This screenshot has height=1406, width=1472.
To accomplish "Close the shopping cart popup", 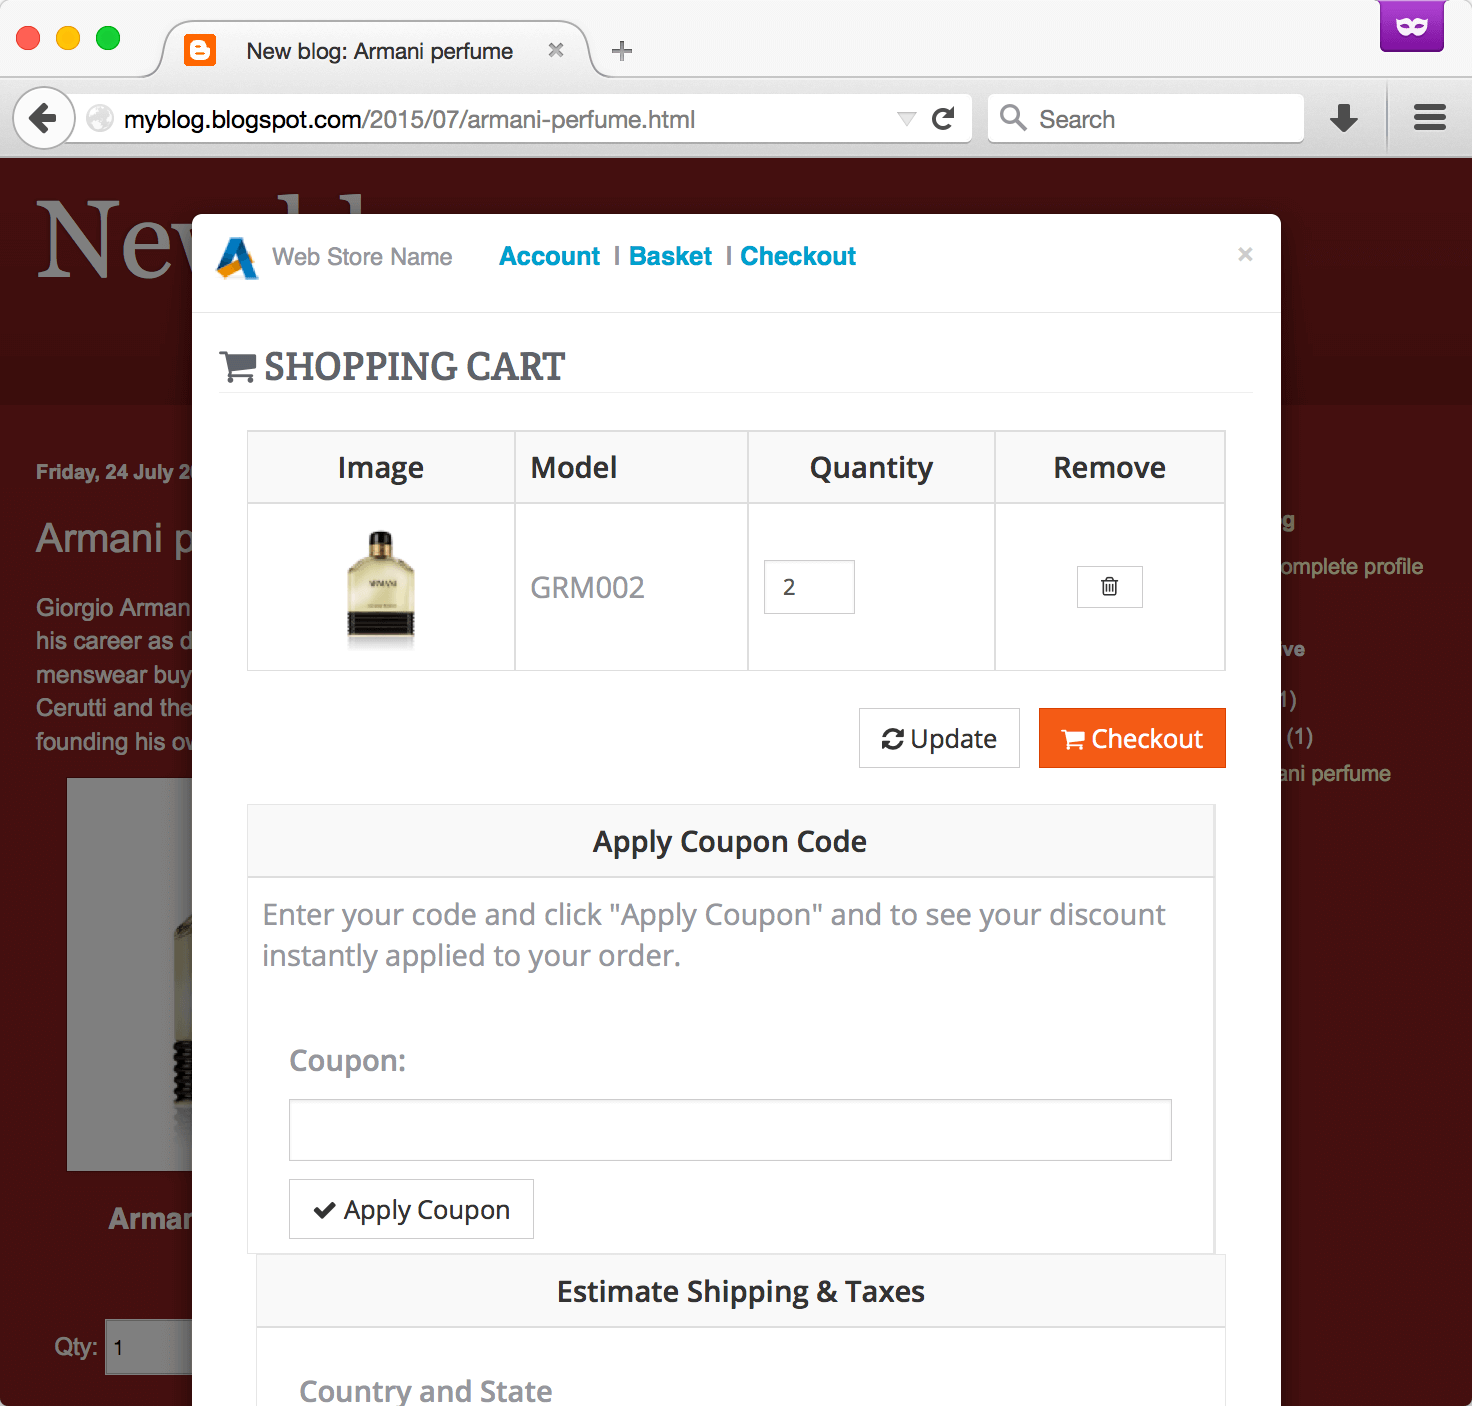I will [x=1245, y=254].
